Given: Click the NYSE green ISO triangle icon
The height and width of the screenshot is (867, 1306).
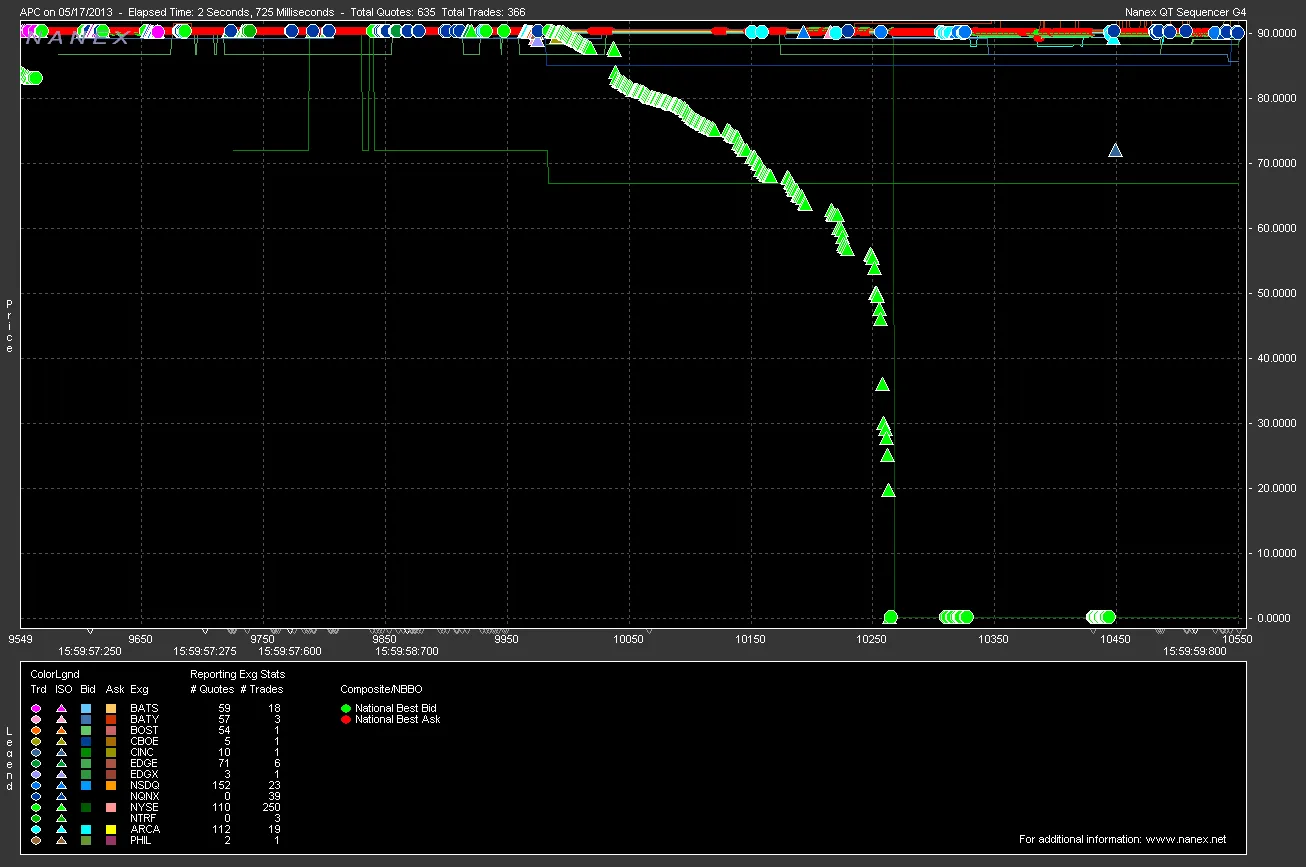Looking at the screenshot, I should click(x=62, y=807).
